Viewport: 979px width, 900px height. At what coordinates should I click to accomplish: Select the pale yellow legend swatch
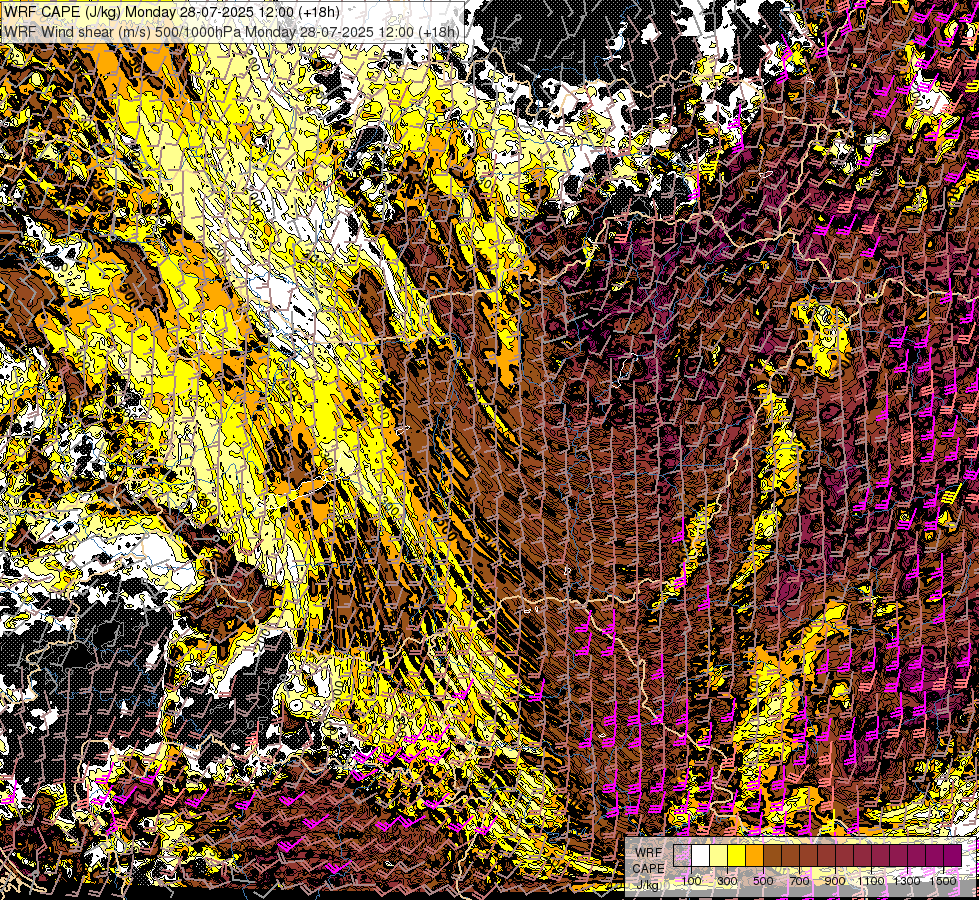pos(719,855)
